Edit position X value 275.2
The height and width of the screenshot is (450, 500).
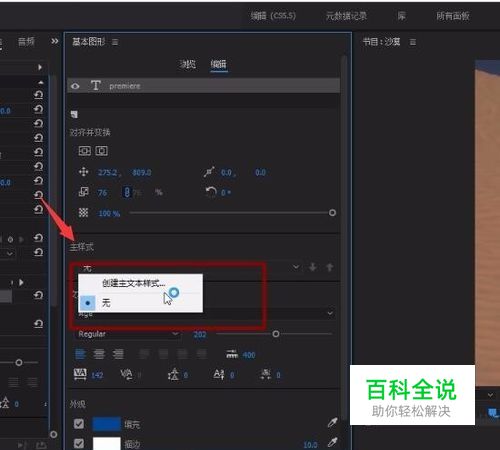108,173
